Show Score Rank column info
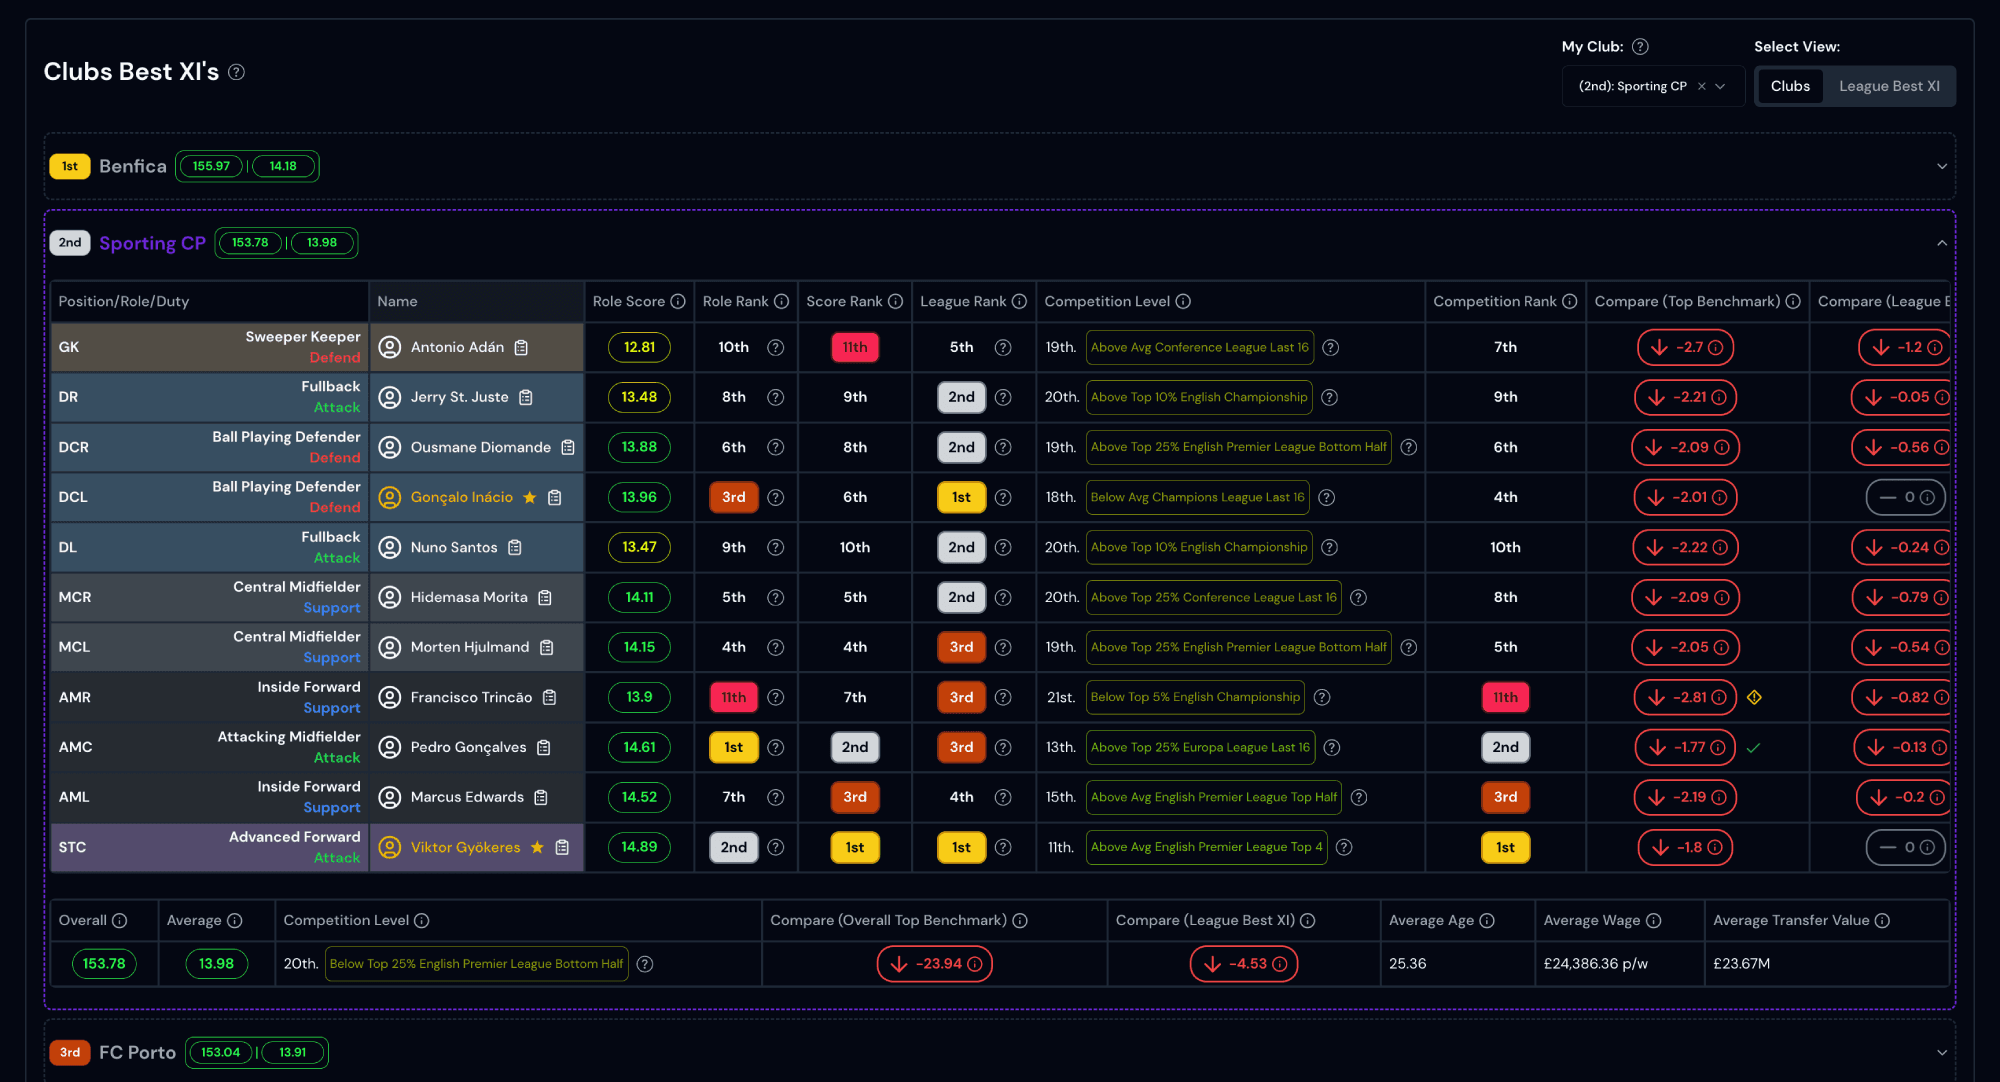This screenshot has height=1082, width=2000. point(895,301)
